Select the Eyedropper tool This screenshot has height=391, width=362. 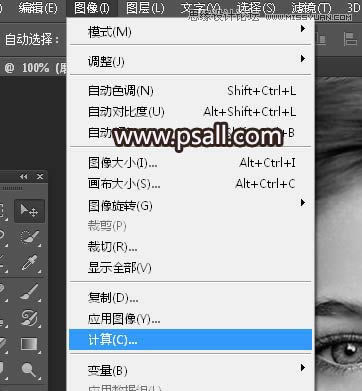tap(29, 263)
